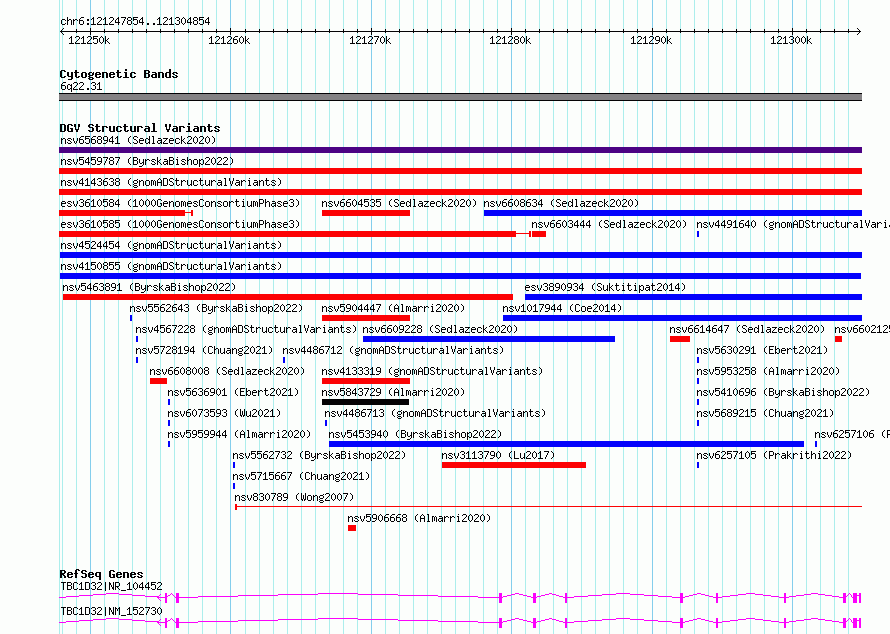The image size is (890, 634).
Task: Click the red nsv6604535 variant bar
Action: (x=366, y=213)
